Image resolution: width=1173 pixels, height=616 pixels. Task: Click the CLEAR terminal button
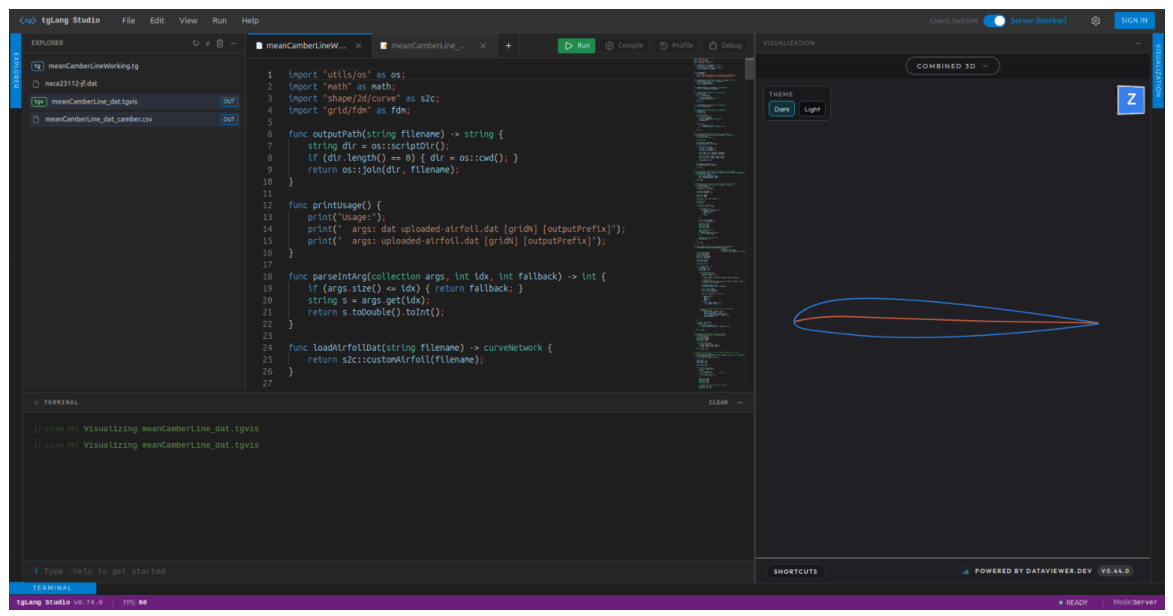click(718, 403)
